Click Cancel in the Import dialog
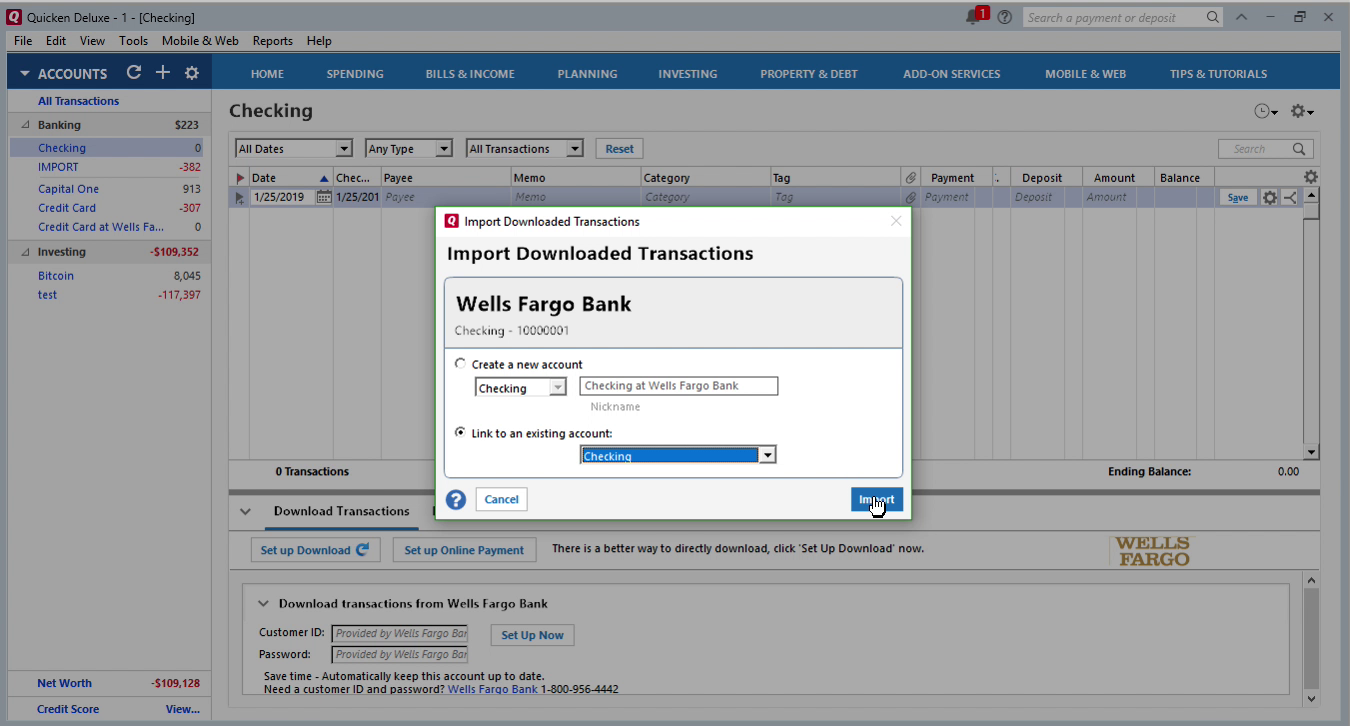Image resolution: width=1350 pixels, height=726 pixels. click(x=502, y=499)
